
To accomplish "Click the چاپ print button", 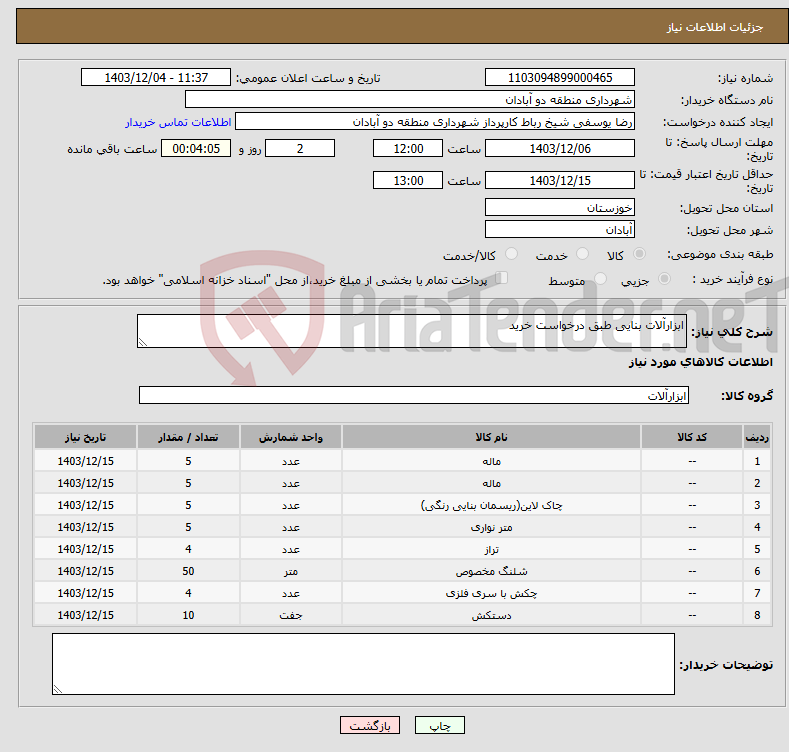I will [440, 725].
